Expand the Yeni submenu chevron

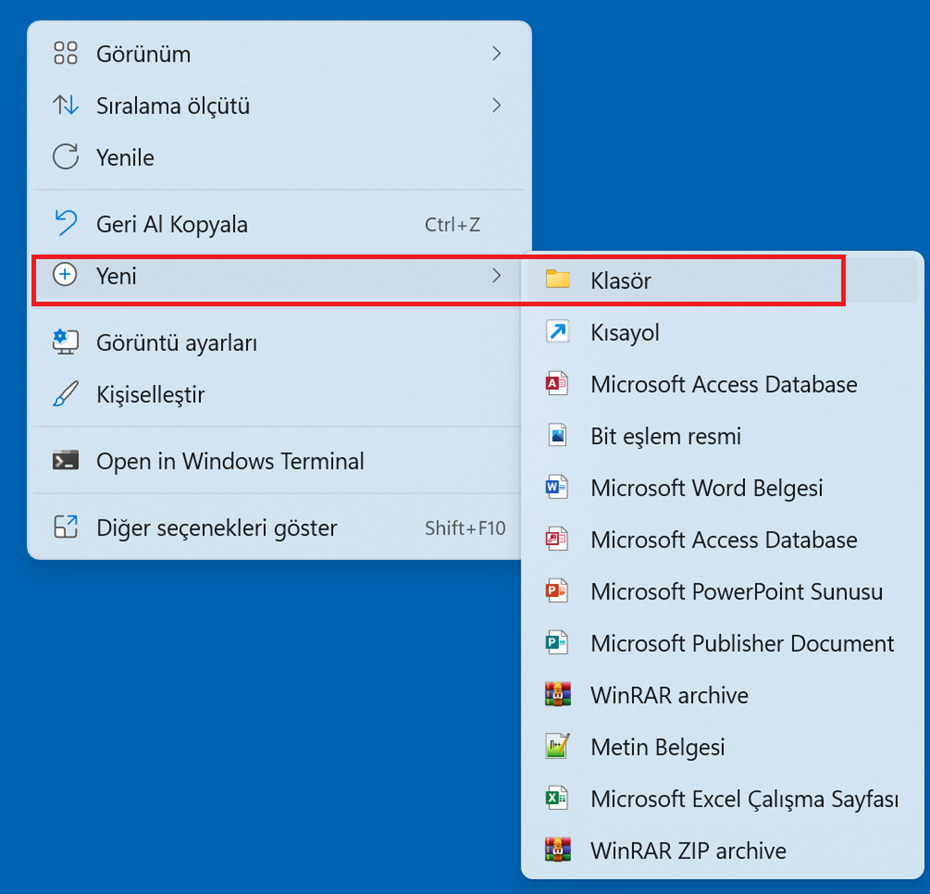pos(496,275)
